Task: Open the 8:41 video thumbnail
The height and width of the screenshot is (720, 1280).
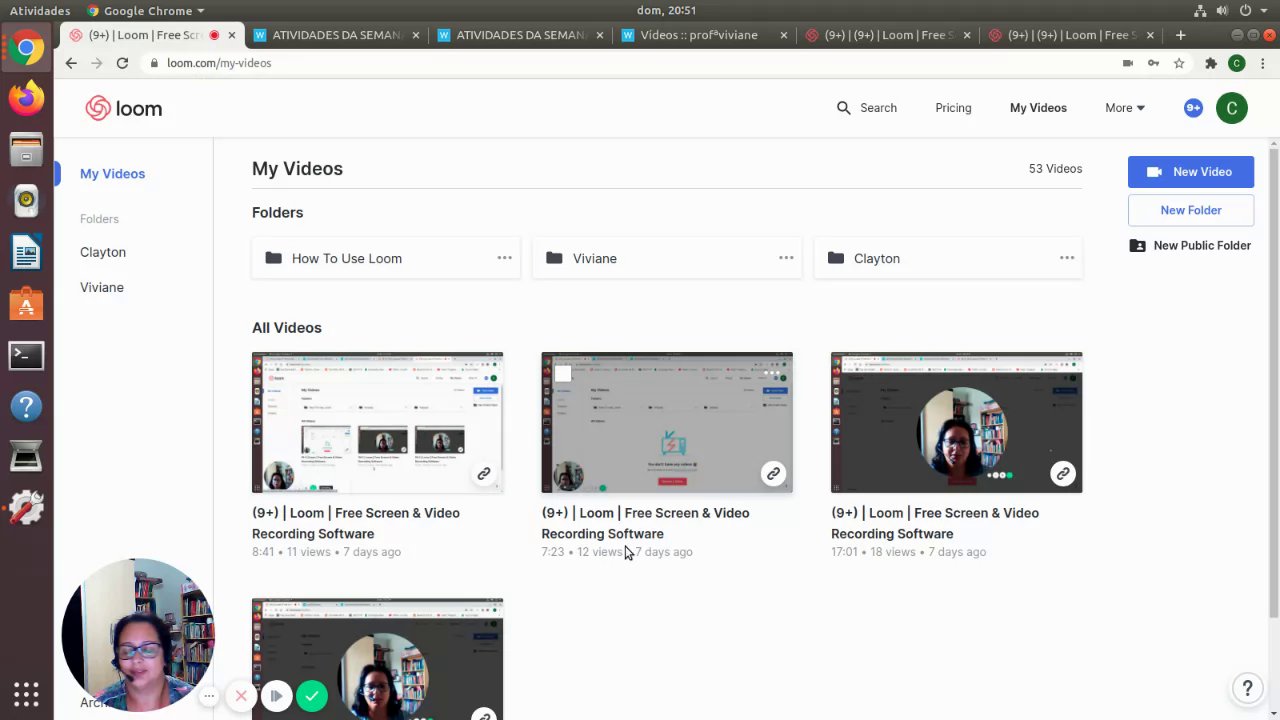Action: (377, 422)
